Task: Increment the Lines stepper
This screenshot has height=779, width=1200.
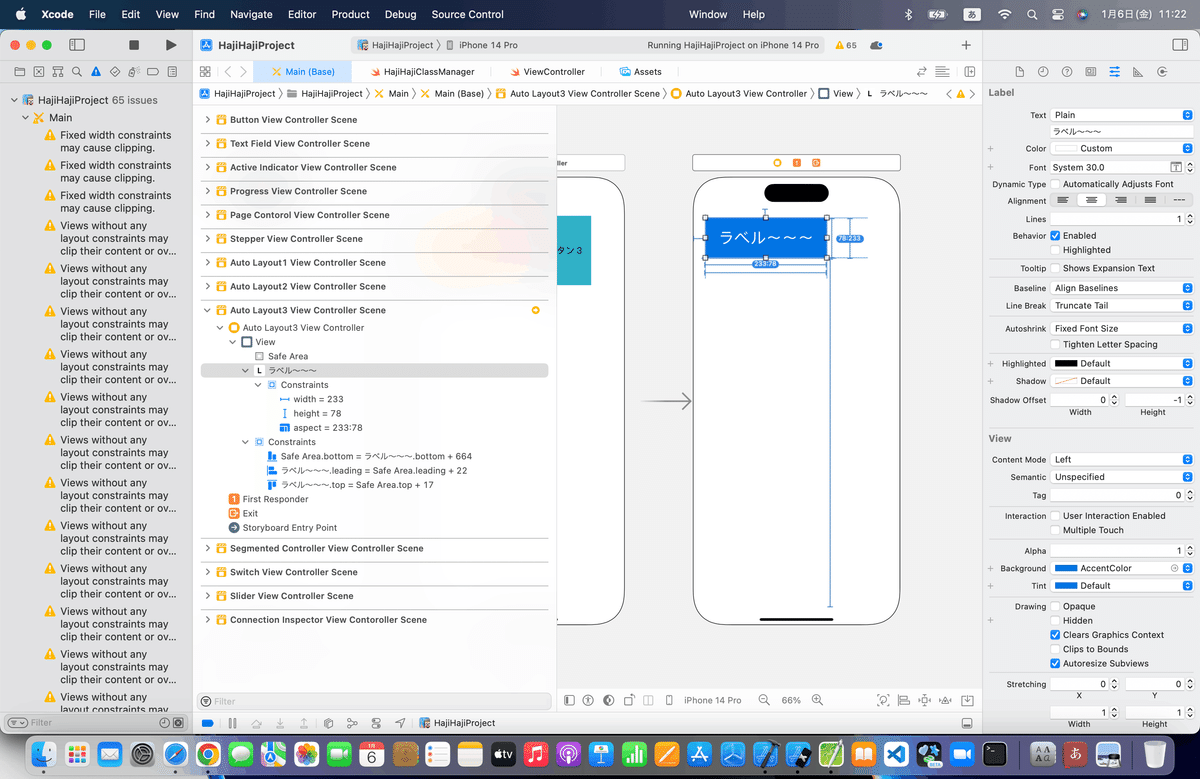Action: click(x=1189, y=216)
